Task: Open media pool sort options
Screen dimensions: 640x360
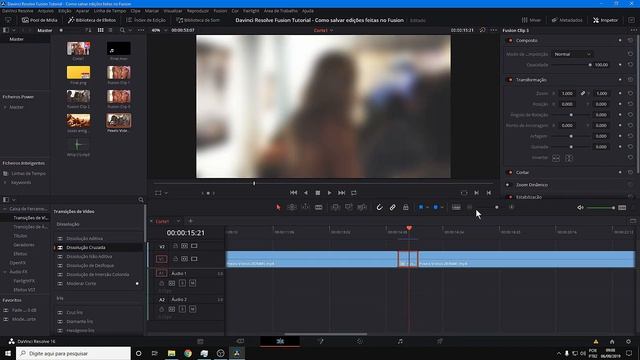Action: [x=88, y=30]
